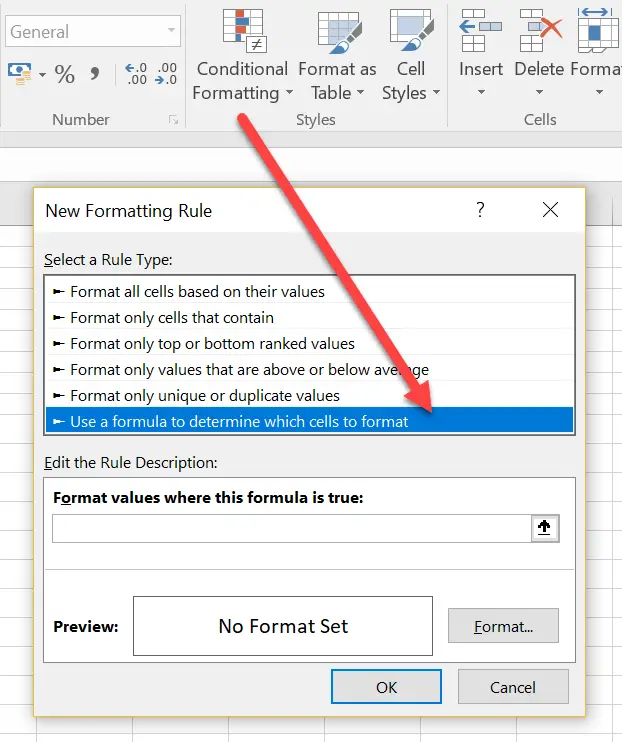Viewport: 622px width, 742px height.
Task: Open Format as Table gallery
Action: coord(337,57)
